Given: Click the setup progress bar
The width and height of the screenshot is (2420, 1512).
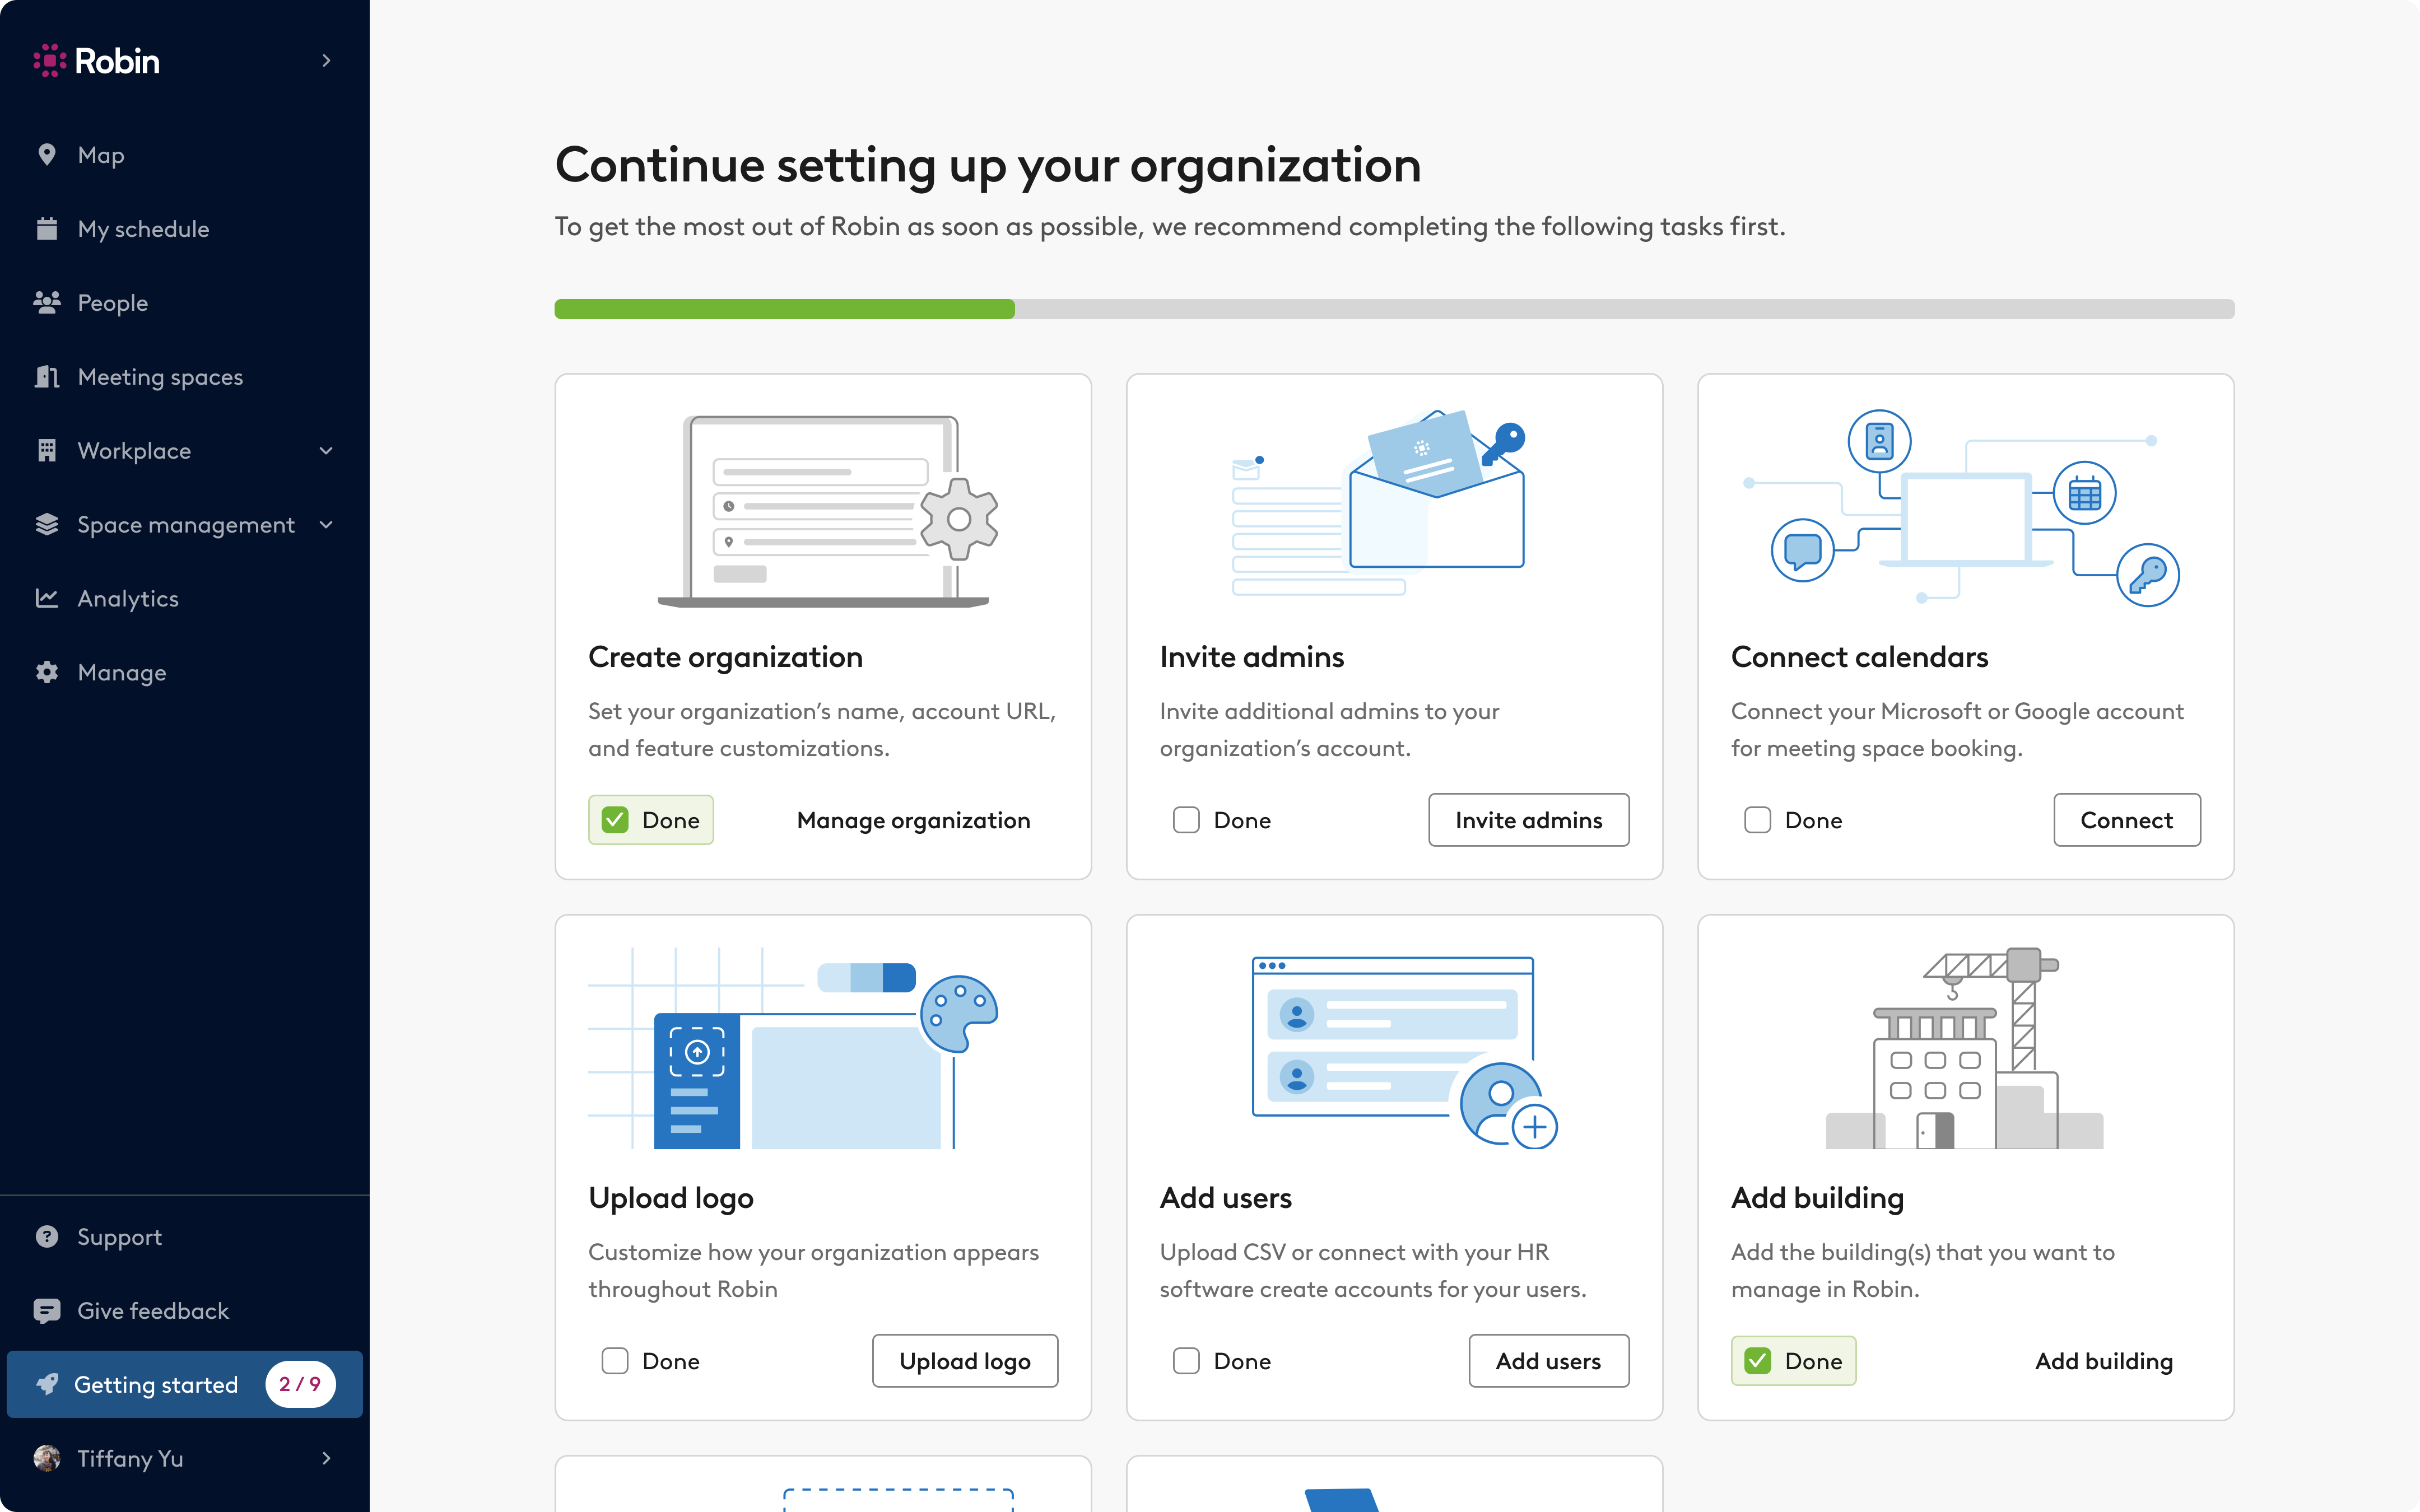Looking at the screenshot, I should (x=1394, y=309).
